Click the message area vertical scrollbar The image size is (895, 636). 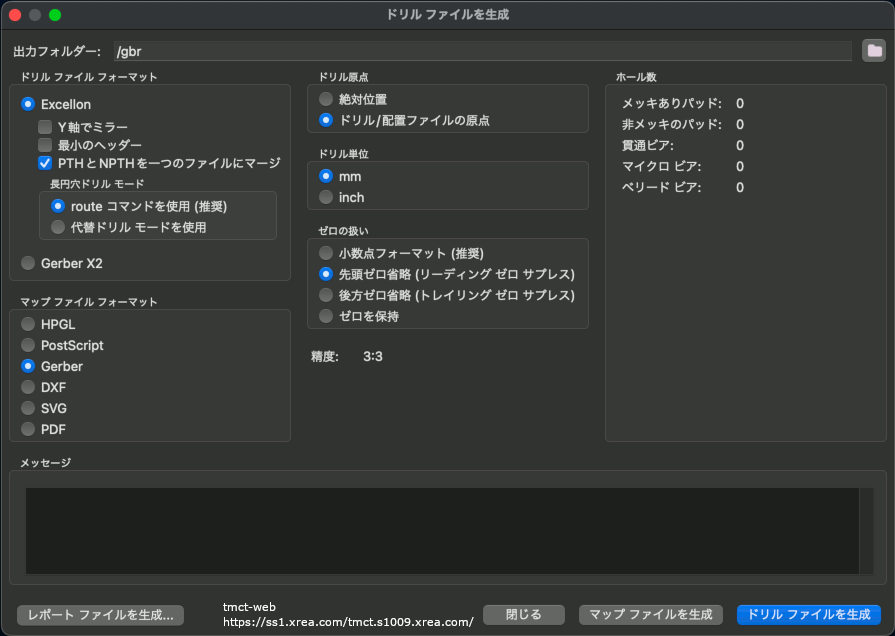(x=866, y=531)
